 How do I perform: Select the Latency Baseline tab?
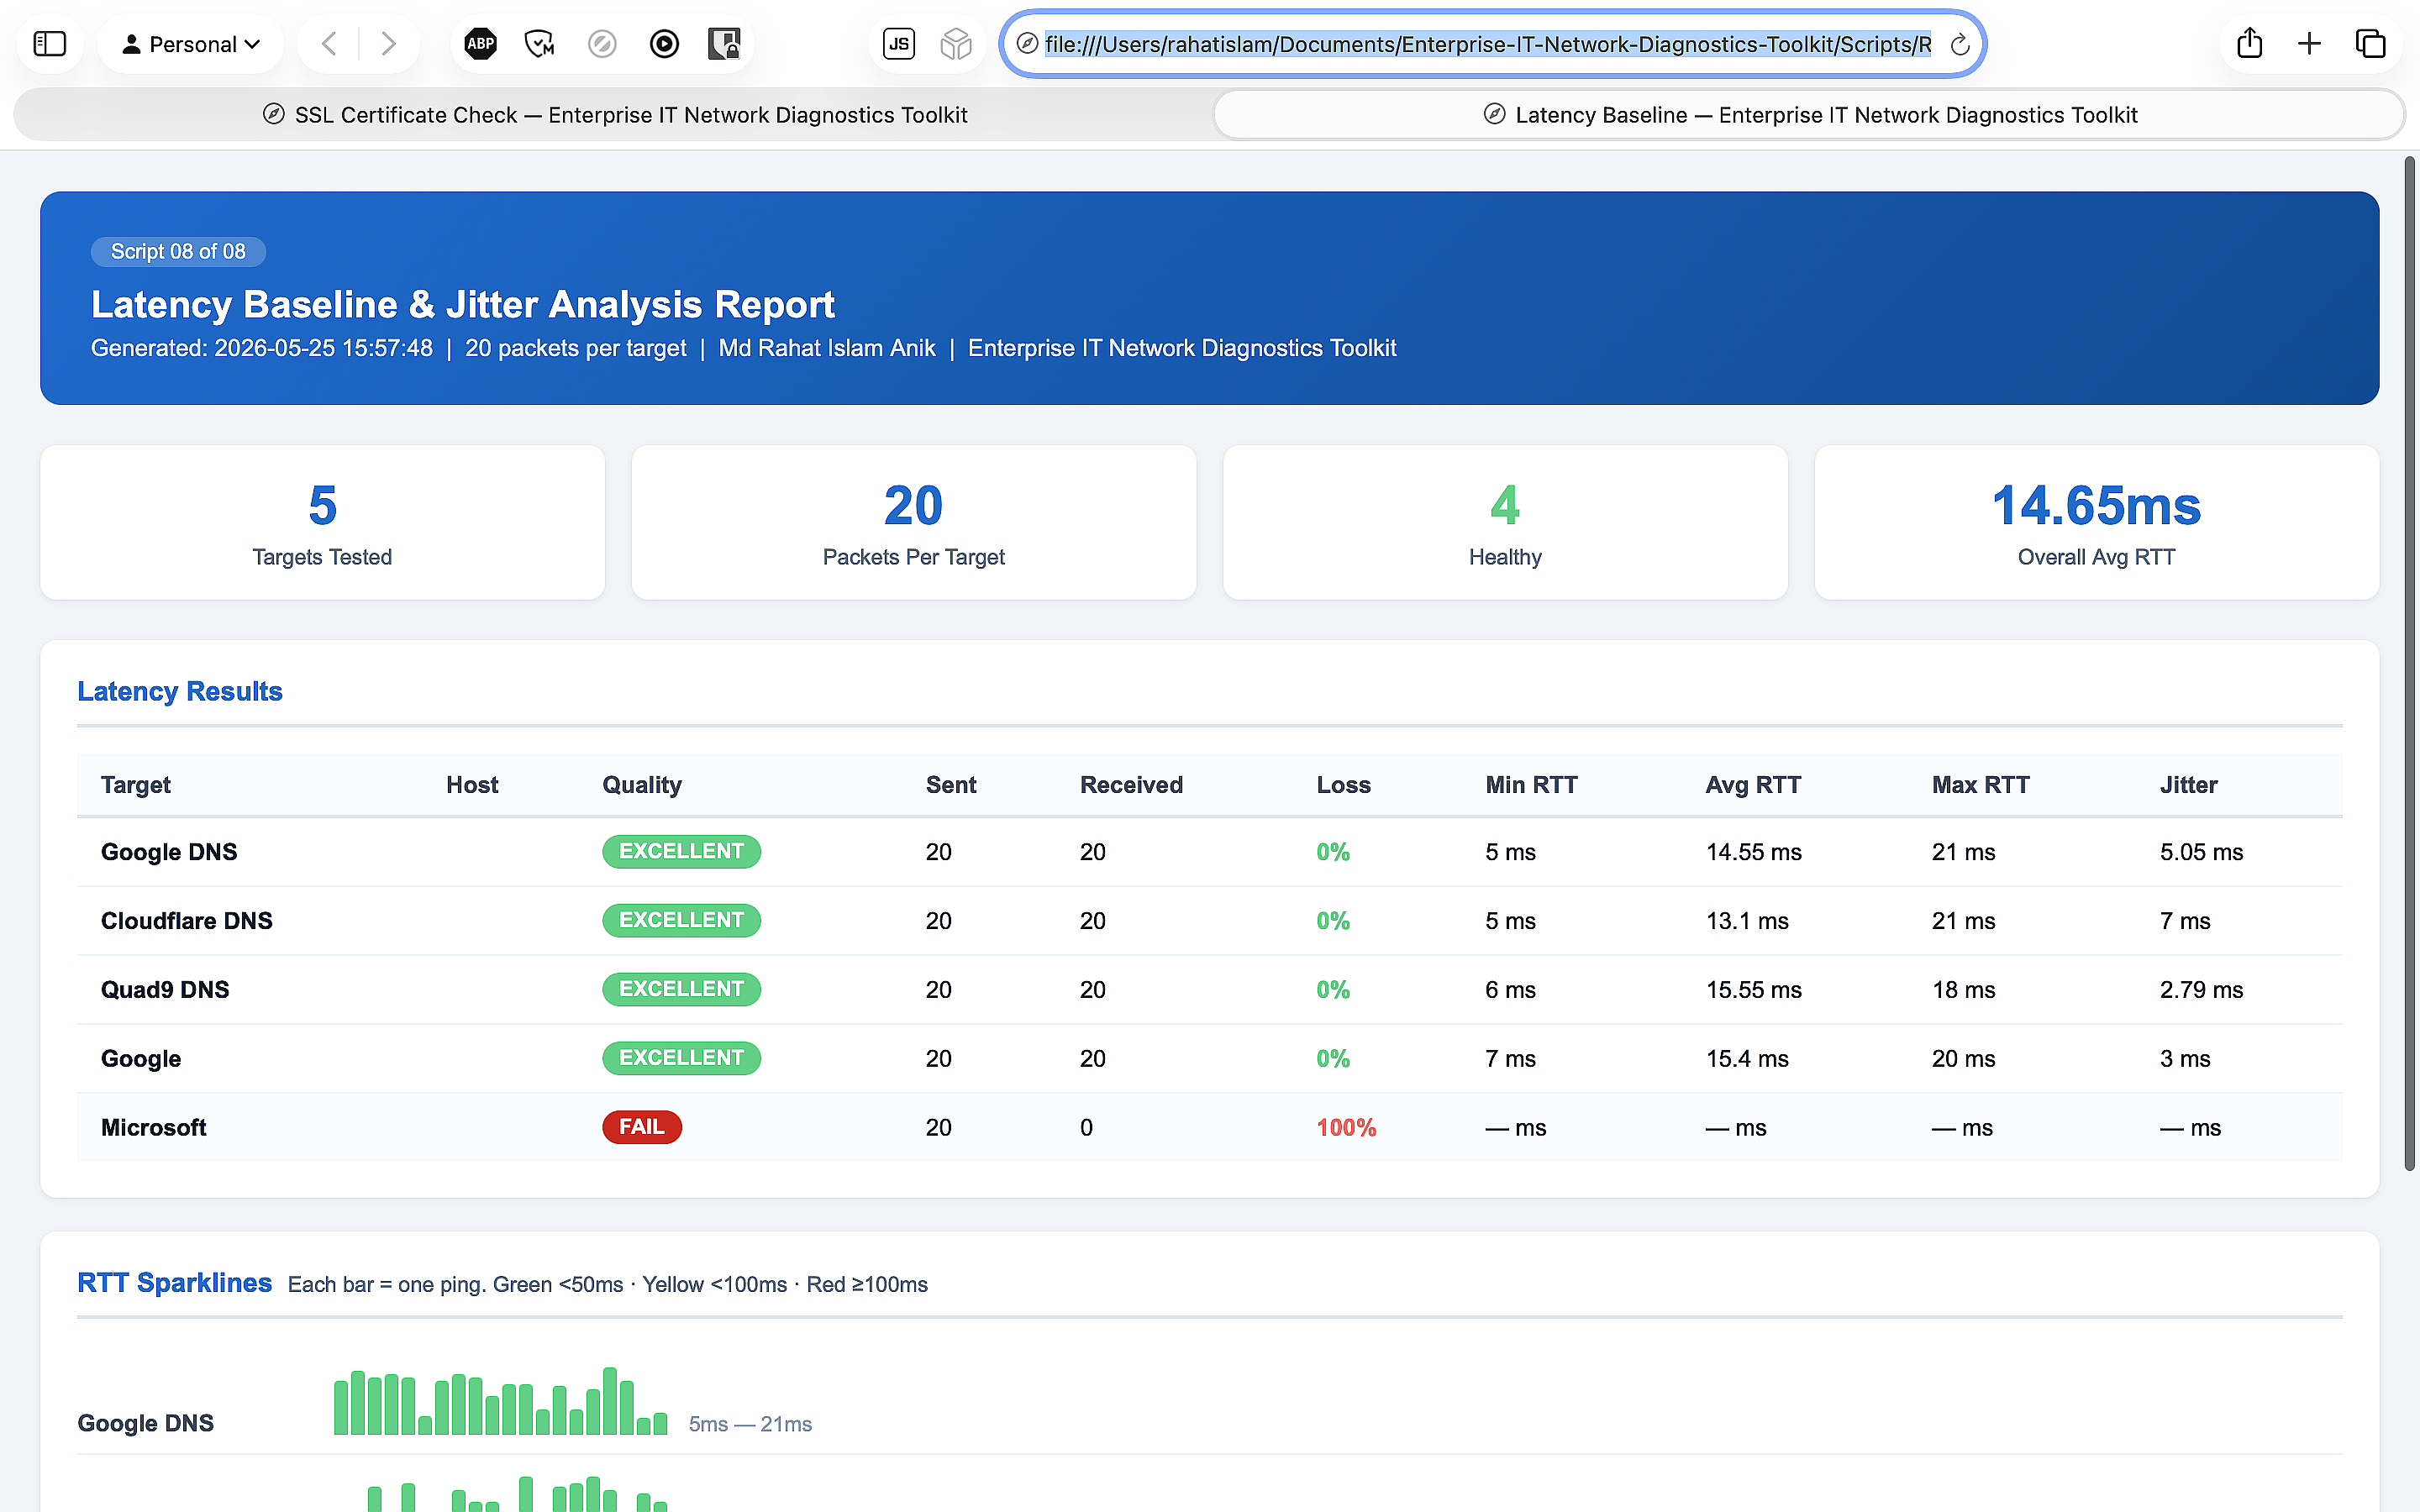tap(1808, 115)
